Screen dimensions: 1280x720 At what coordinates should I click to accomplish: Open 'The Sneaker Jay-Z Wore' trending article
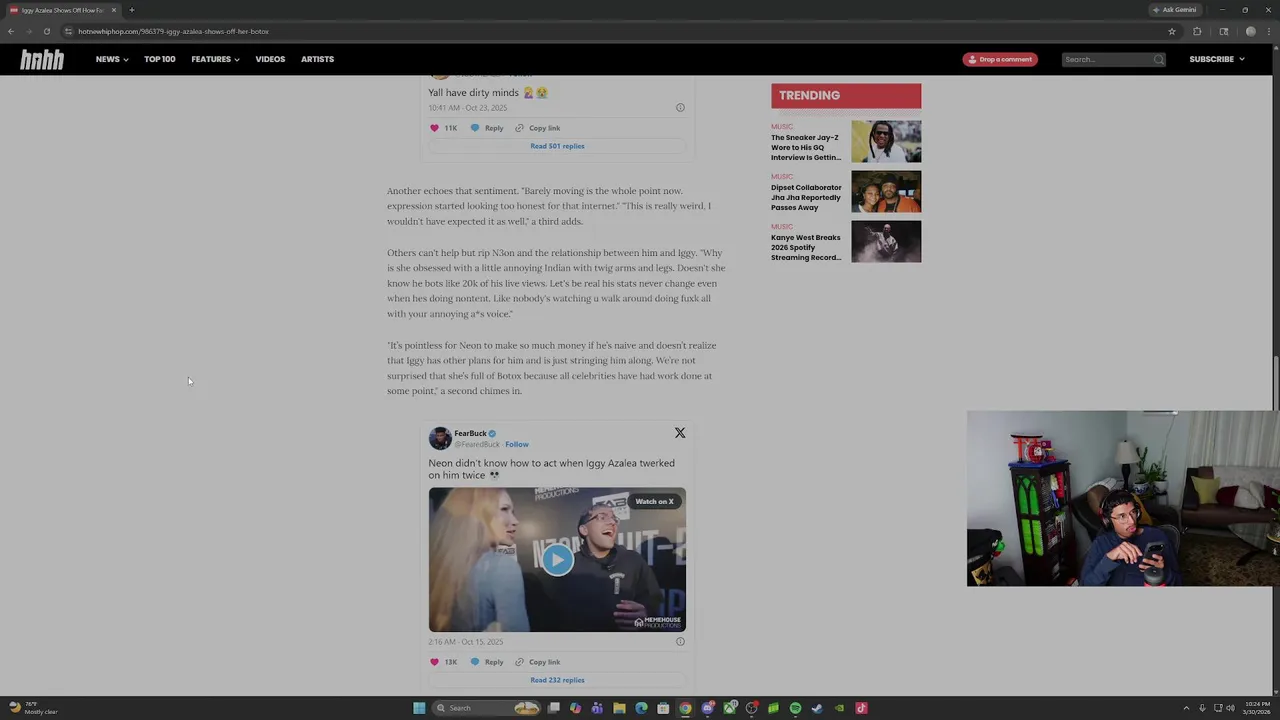pos(806,147)
